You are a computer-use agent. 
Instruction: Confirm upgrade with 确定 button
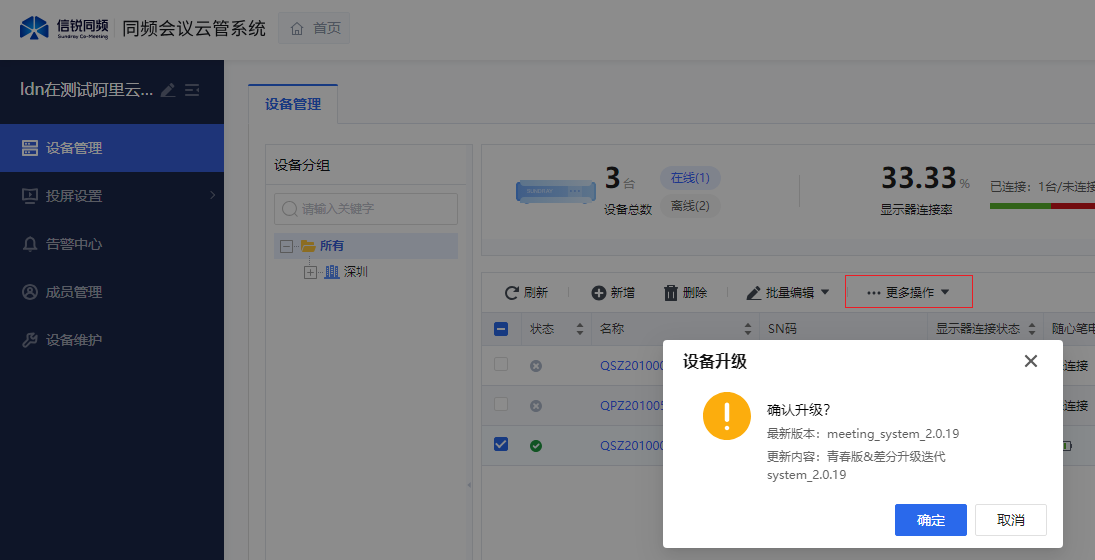(x=930, y=520)
